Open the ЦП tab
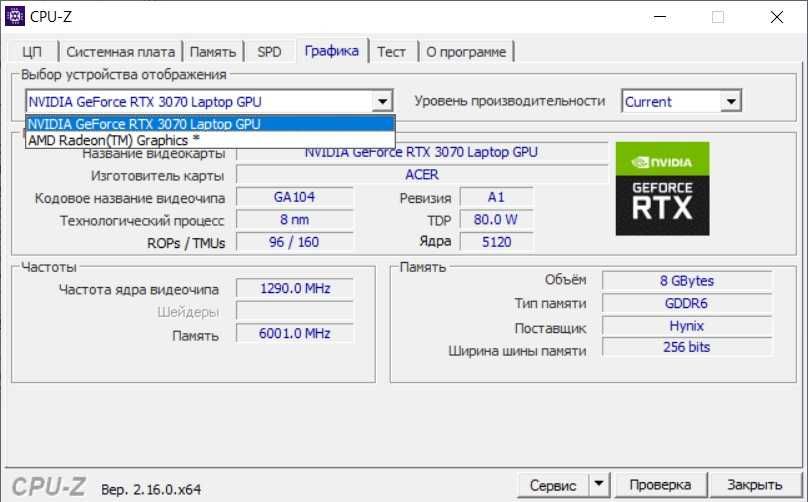 click(32, 52)
